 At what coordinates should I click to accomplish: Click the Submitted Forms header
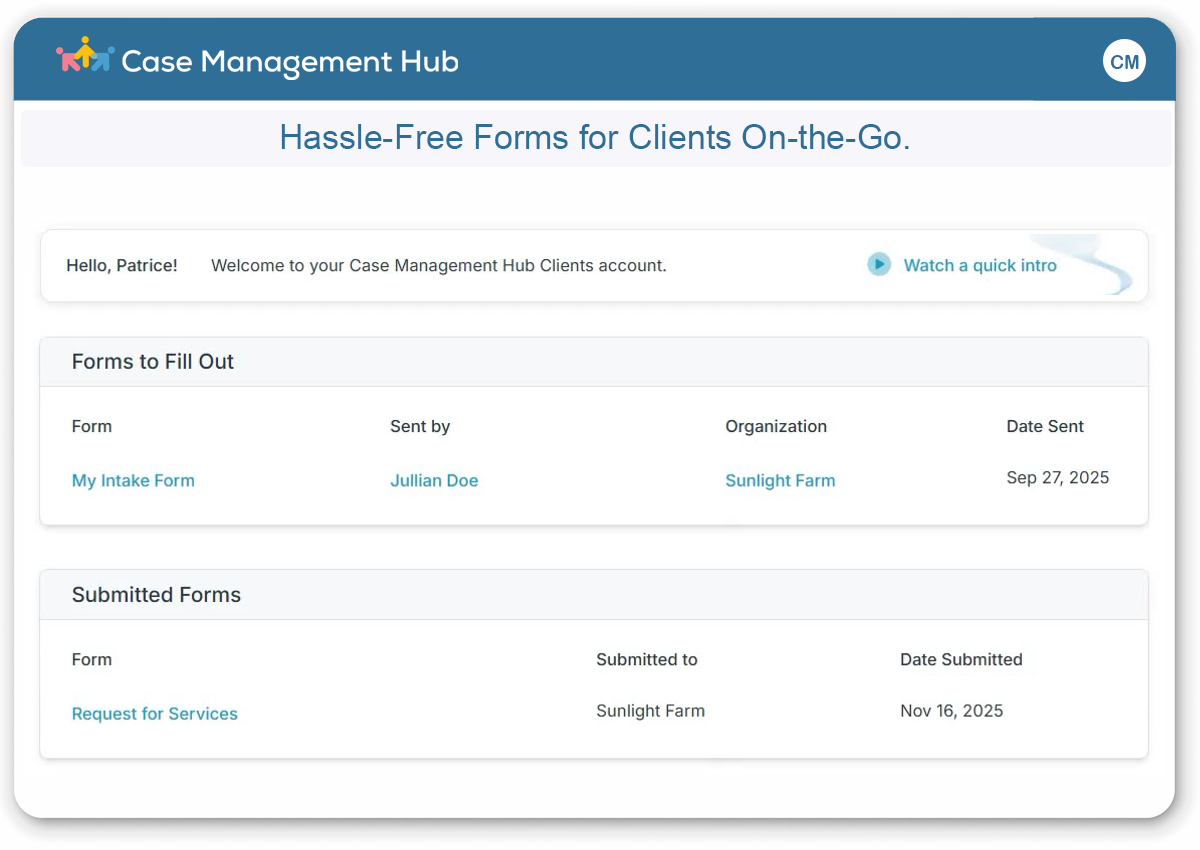click(x=156, y=595)
